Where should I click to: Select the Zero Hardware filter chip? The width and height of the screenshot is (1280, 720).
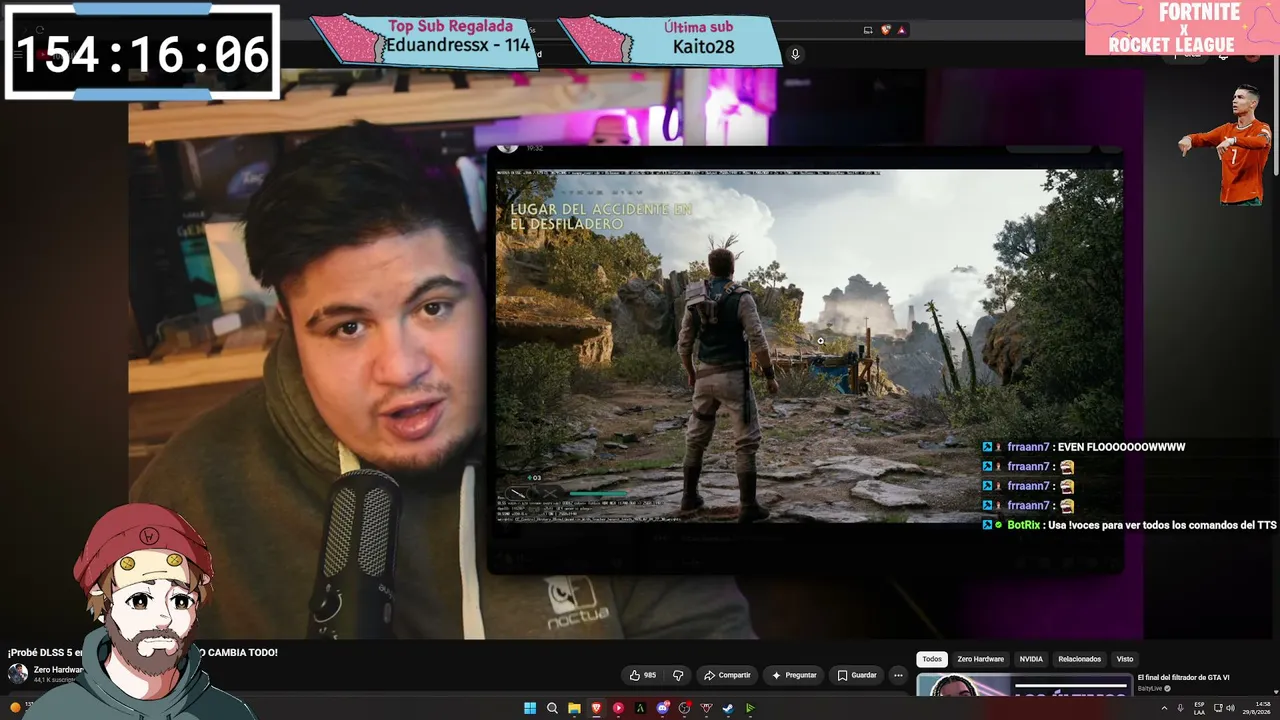980,659
